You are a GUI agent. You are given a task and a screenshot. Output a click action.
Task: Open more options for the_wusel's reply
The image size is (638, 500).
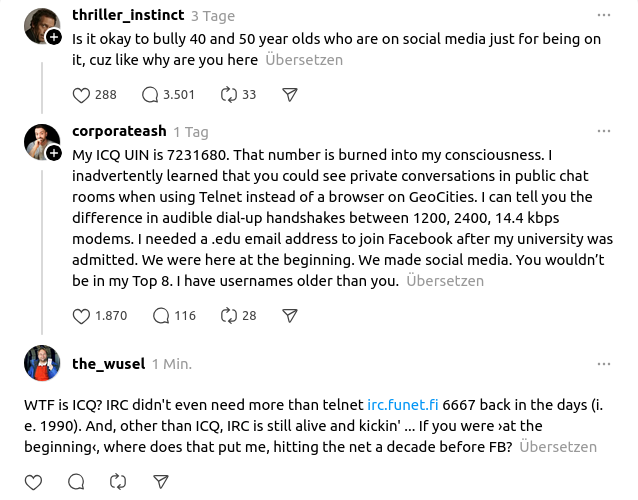[x=603, y=363]
